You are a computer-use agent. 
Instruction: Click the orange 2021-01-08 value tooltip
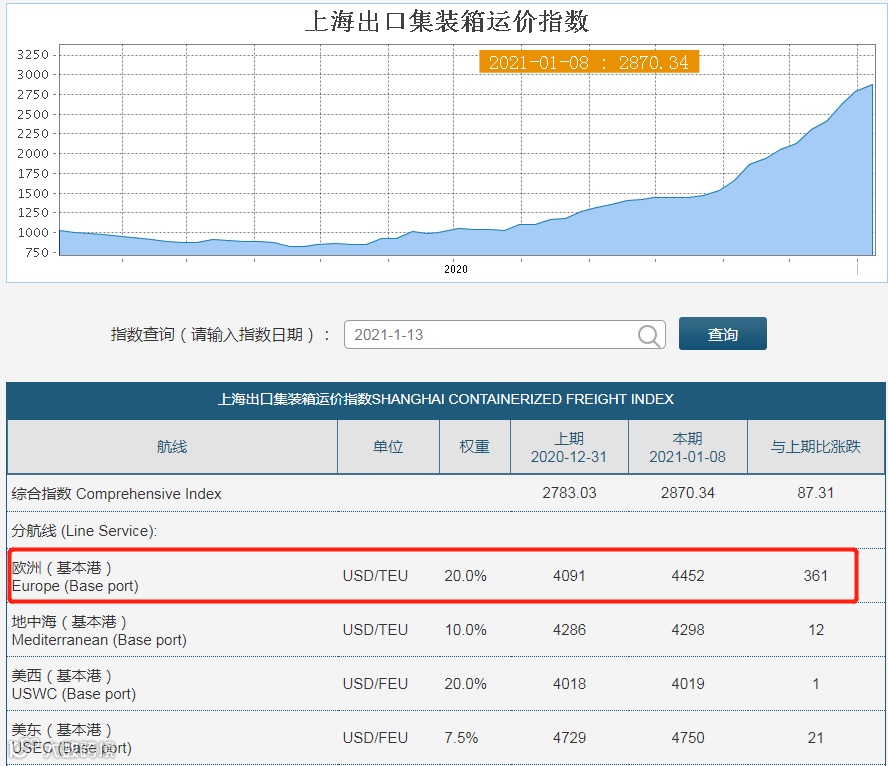(x=589, y=62)
